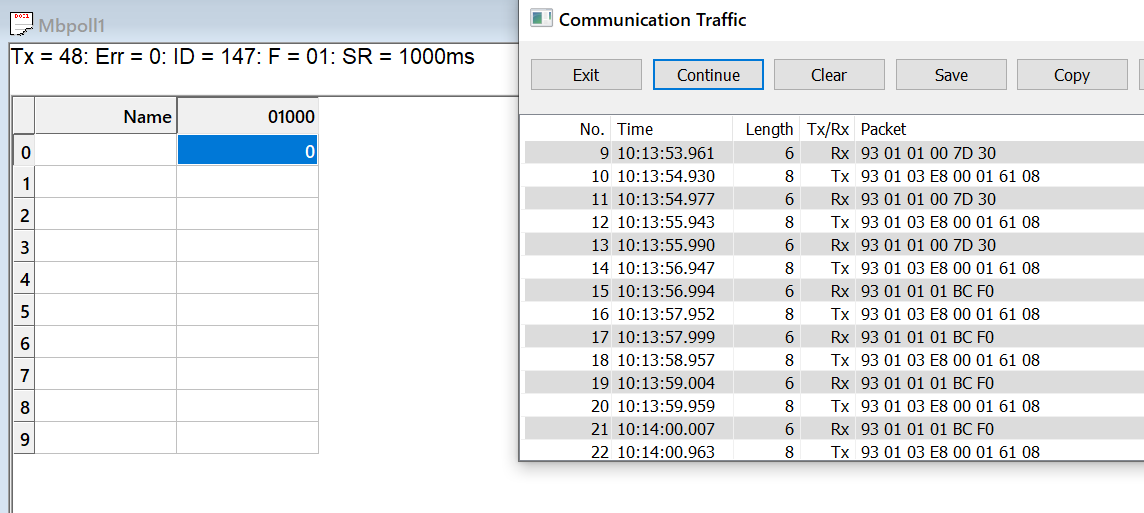The height and width of the screenshot is (513, 1144).
Task: Click the 01000 column header
Action: pyautogui.click(x=247, y=117)
